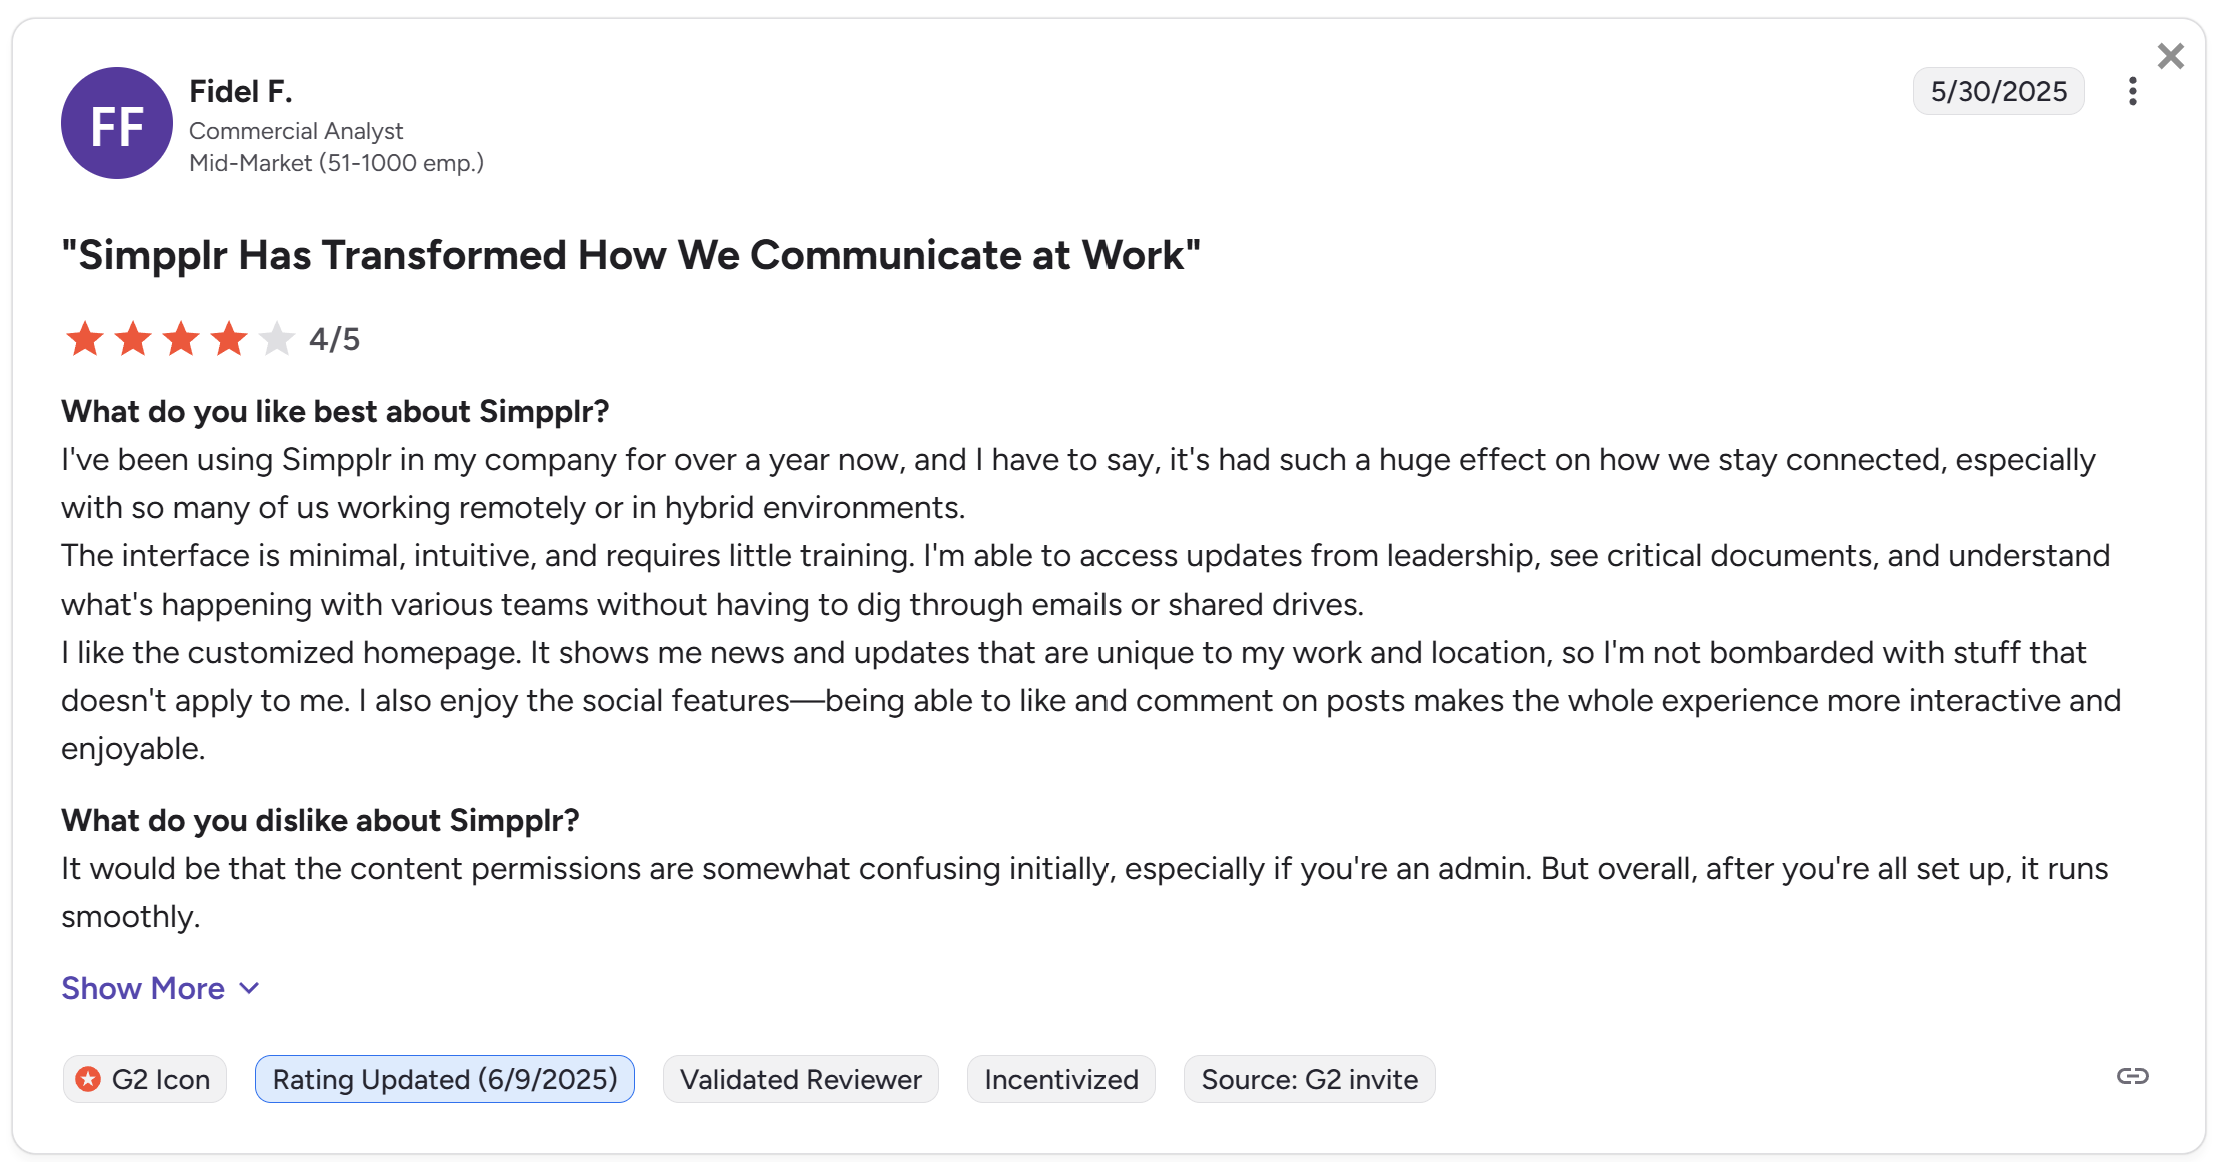This screenshot has width=2216, height=1162.
Task: Click the review title link
Action: pos(631,255)
